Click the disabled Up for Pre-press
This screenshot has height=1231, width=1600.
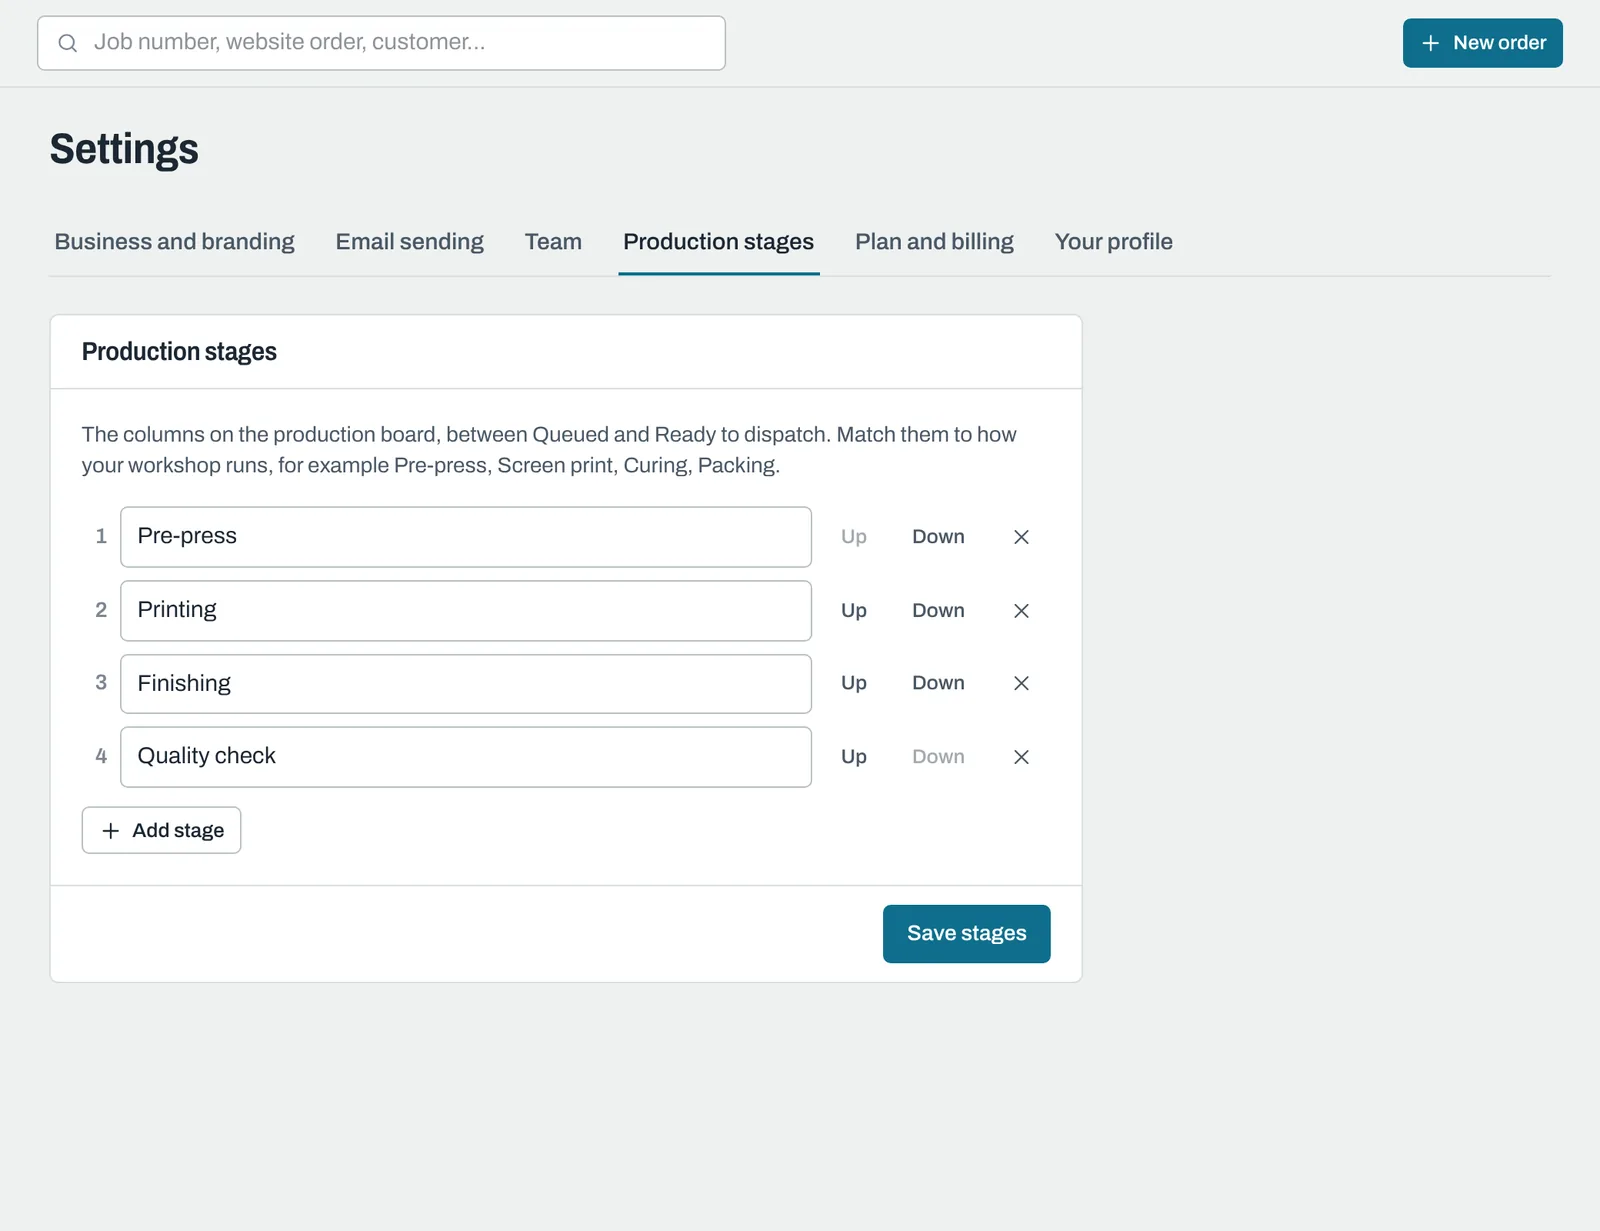click(x=853, y=537)
